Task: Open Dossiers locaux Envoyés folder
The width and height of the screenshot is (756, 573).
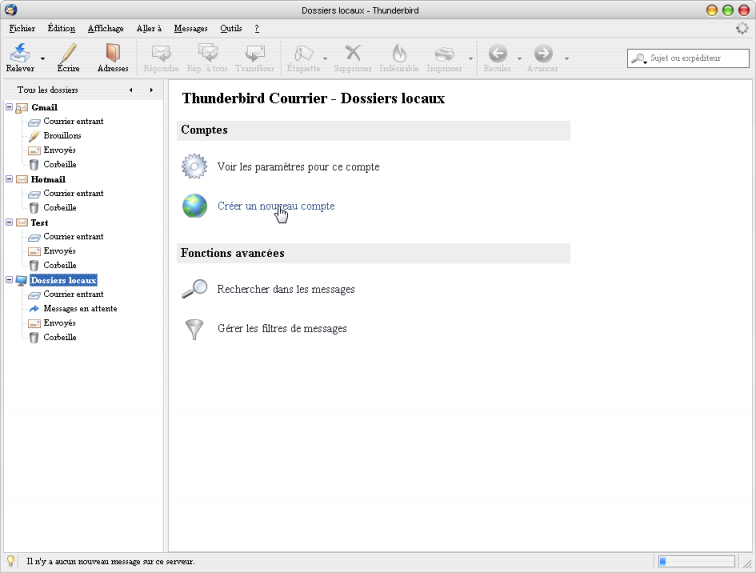Action: [59, 323]
